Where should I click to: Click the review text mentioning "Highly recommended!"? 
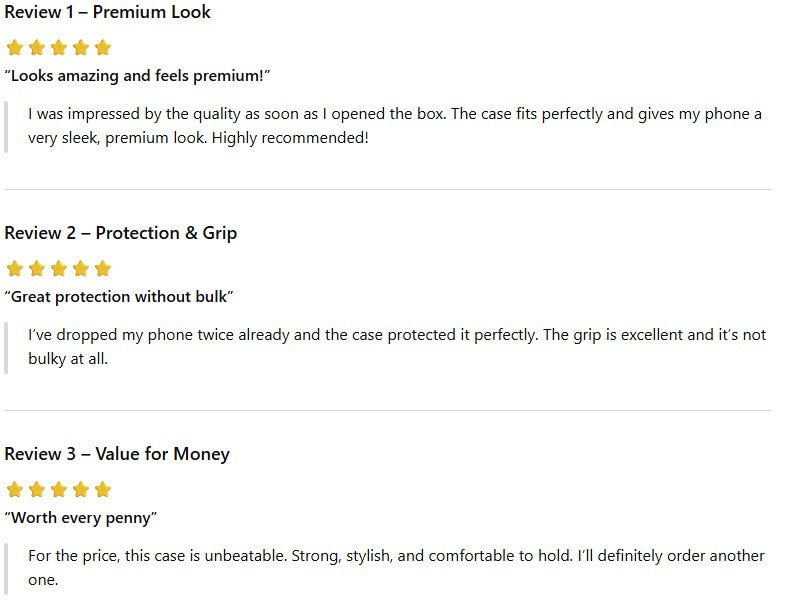point(395,126)
